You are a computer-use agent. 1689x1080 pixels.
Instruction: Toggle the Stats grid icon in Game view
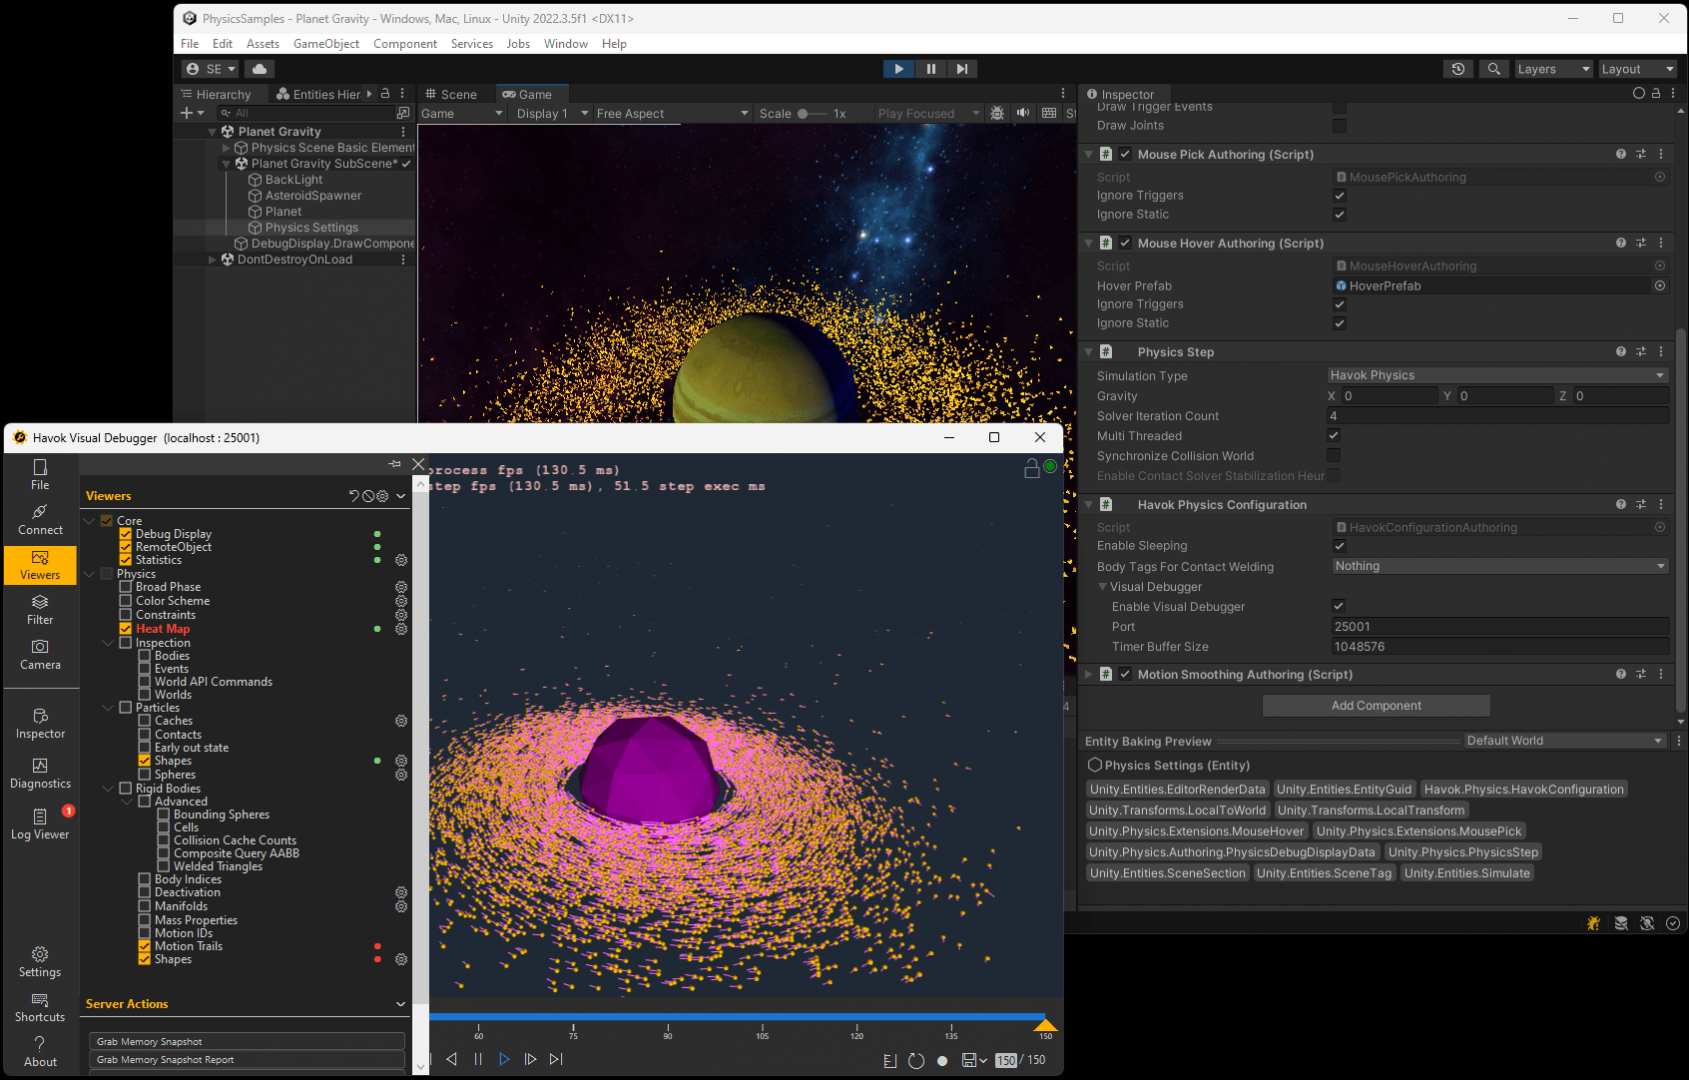pos(1049,113)
